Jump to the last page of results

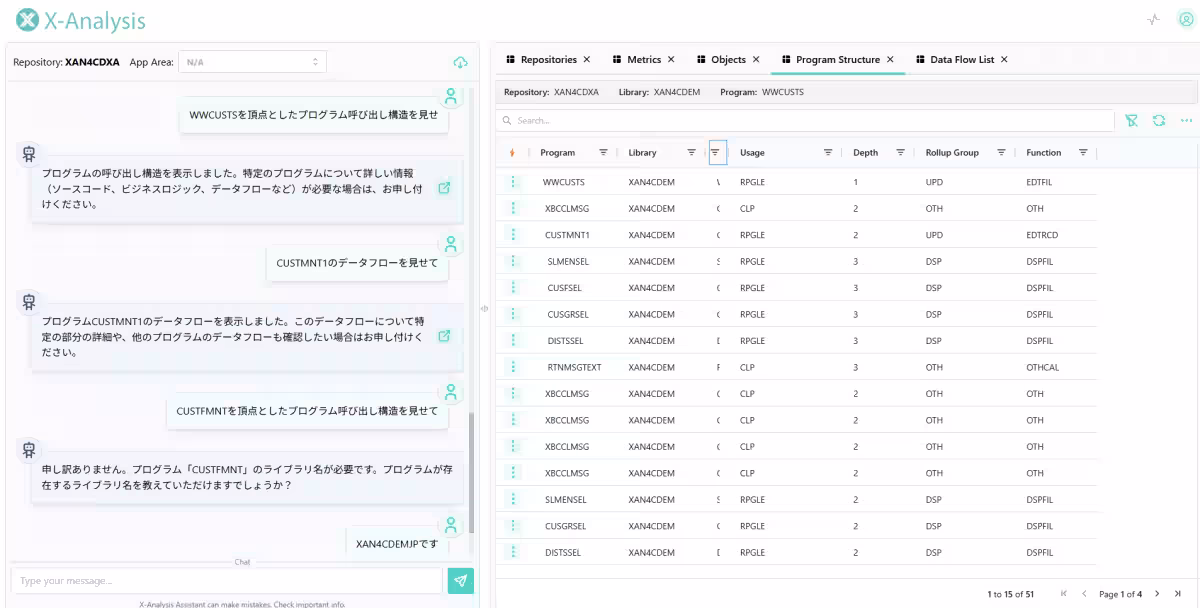tap(1178, 594)
